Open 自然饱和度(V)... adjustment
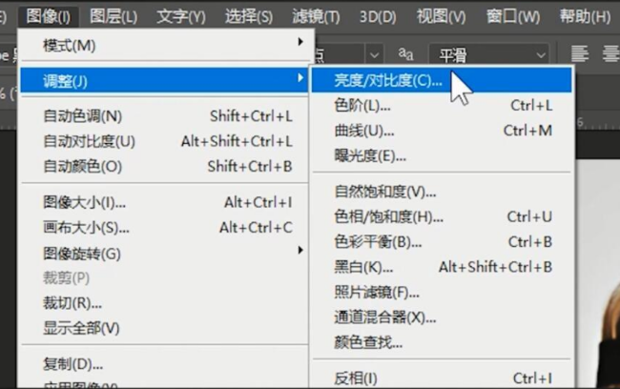This screenshot has height=389, width=620. tap(442, 192)
